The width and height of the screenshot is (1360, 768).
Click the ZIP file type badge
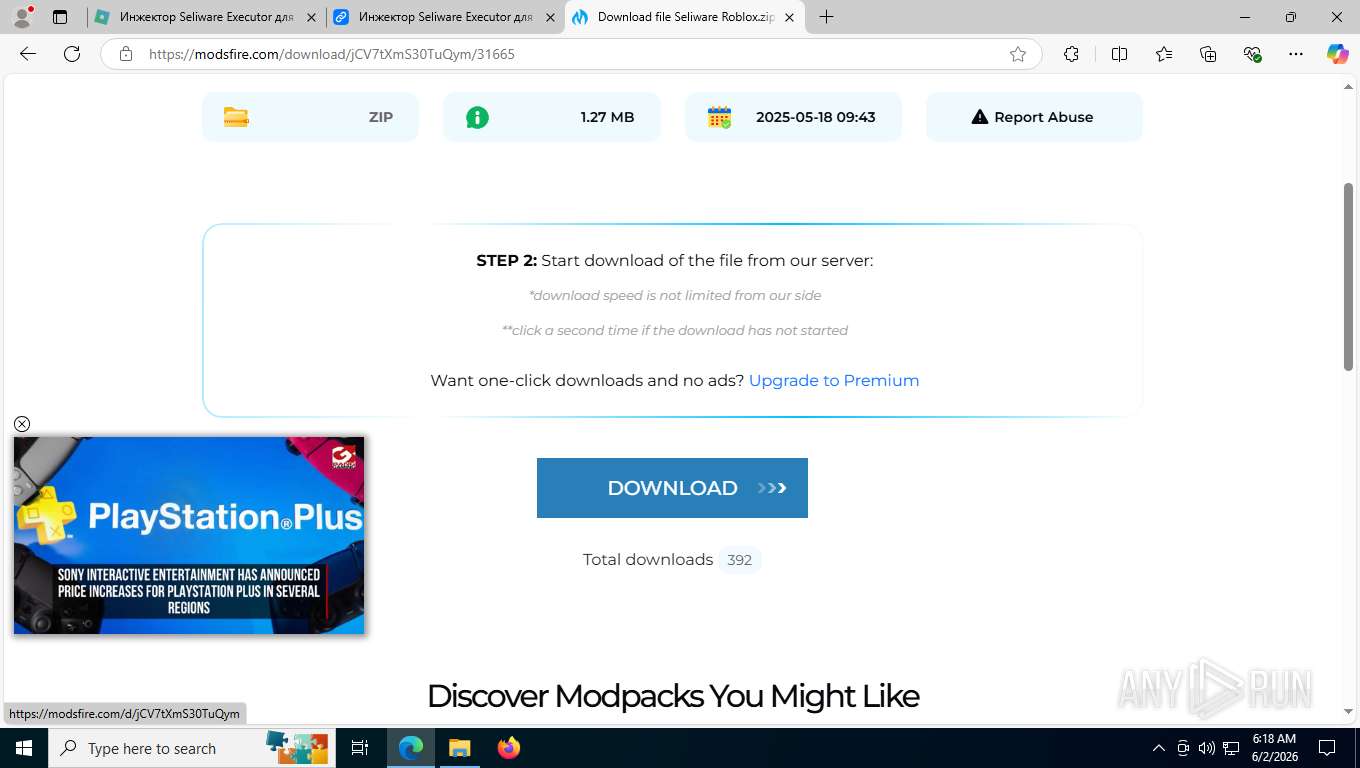pyautogui.click(x=310, y=117)
